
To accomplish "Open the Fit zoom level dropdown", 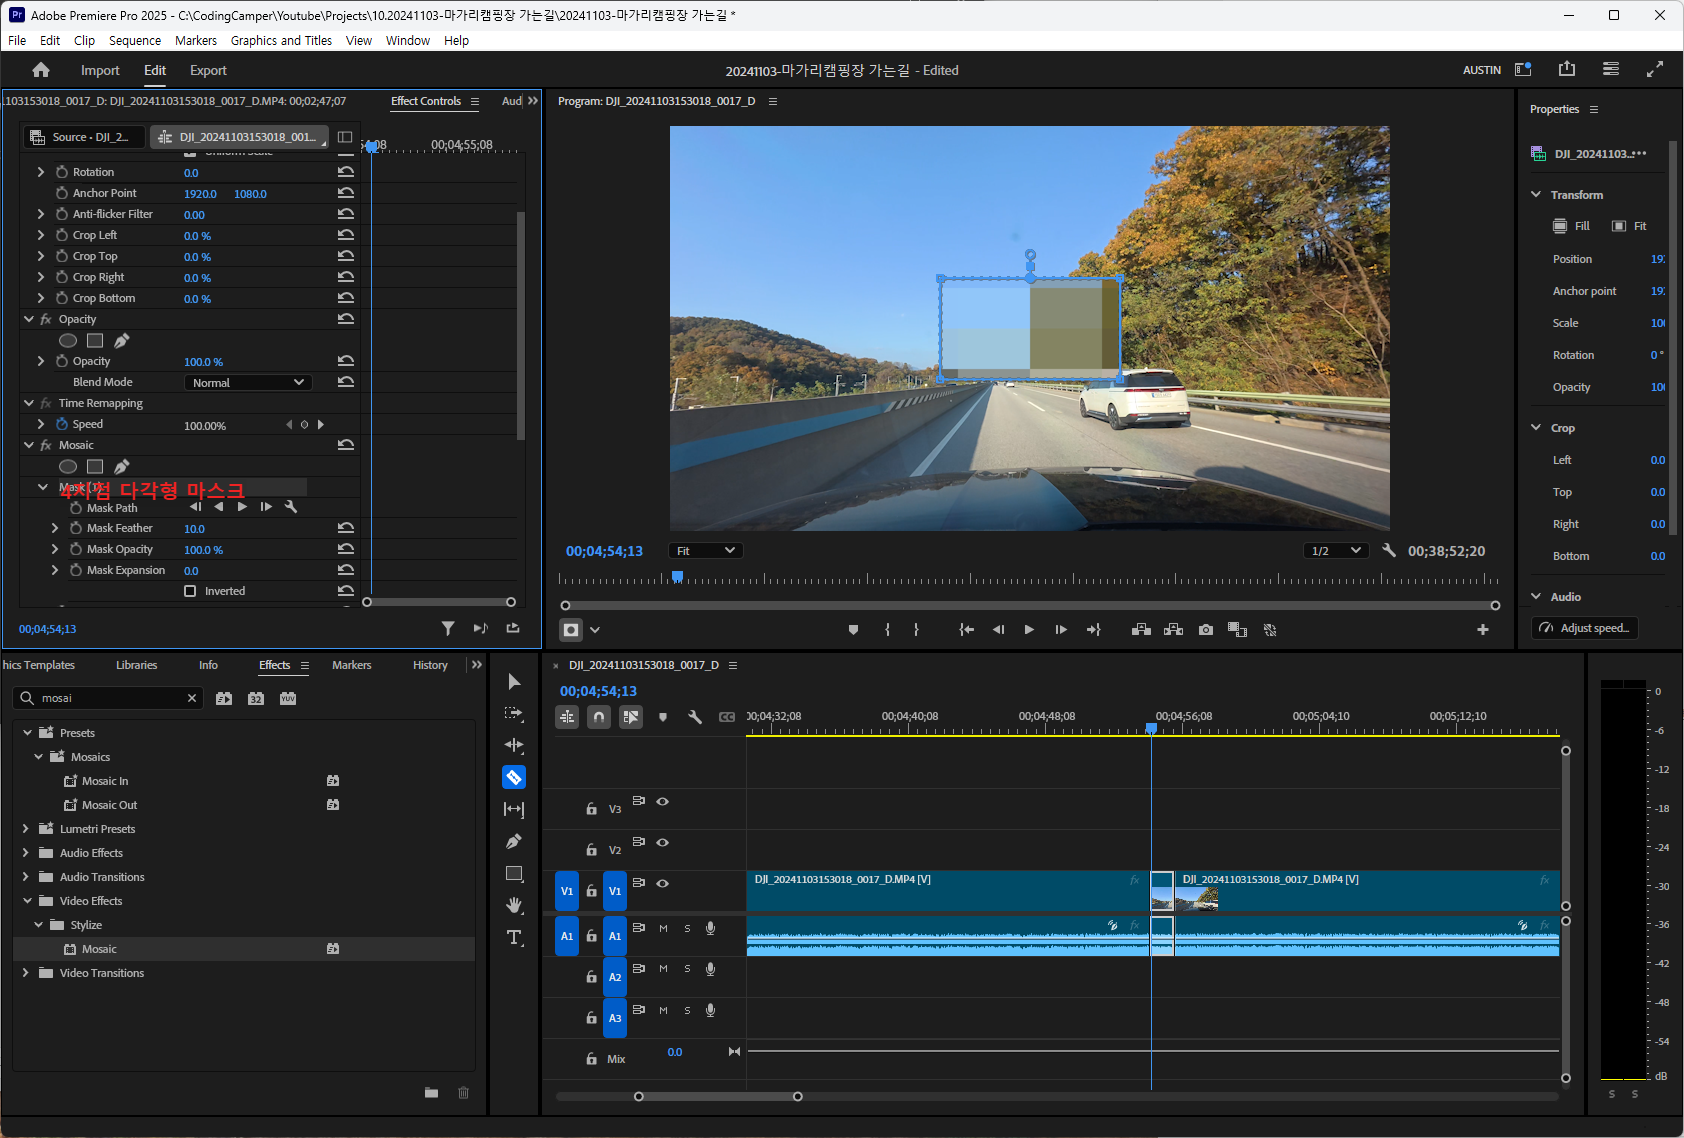I will 706,550.
